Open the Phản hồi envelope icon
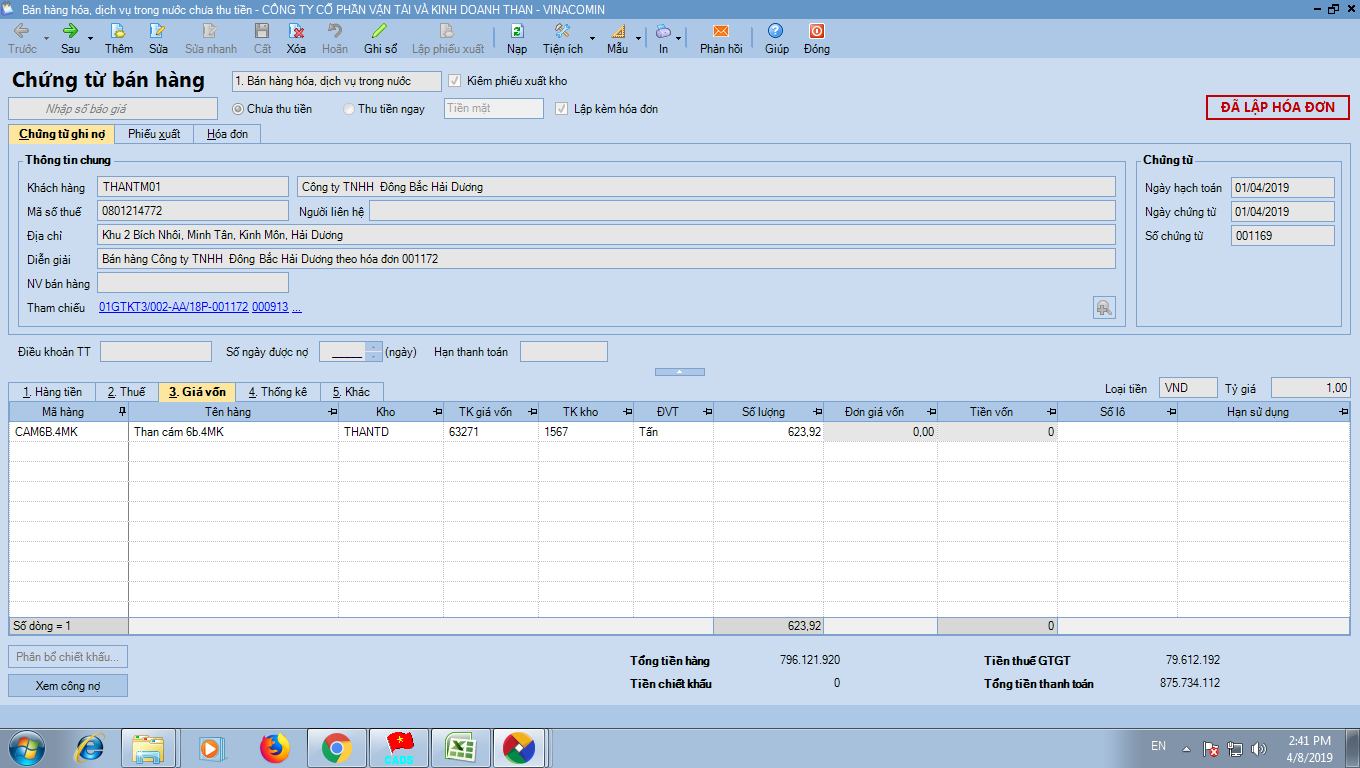Screen dimensions: 1360x768 point(720,32)
